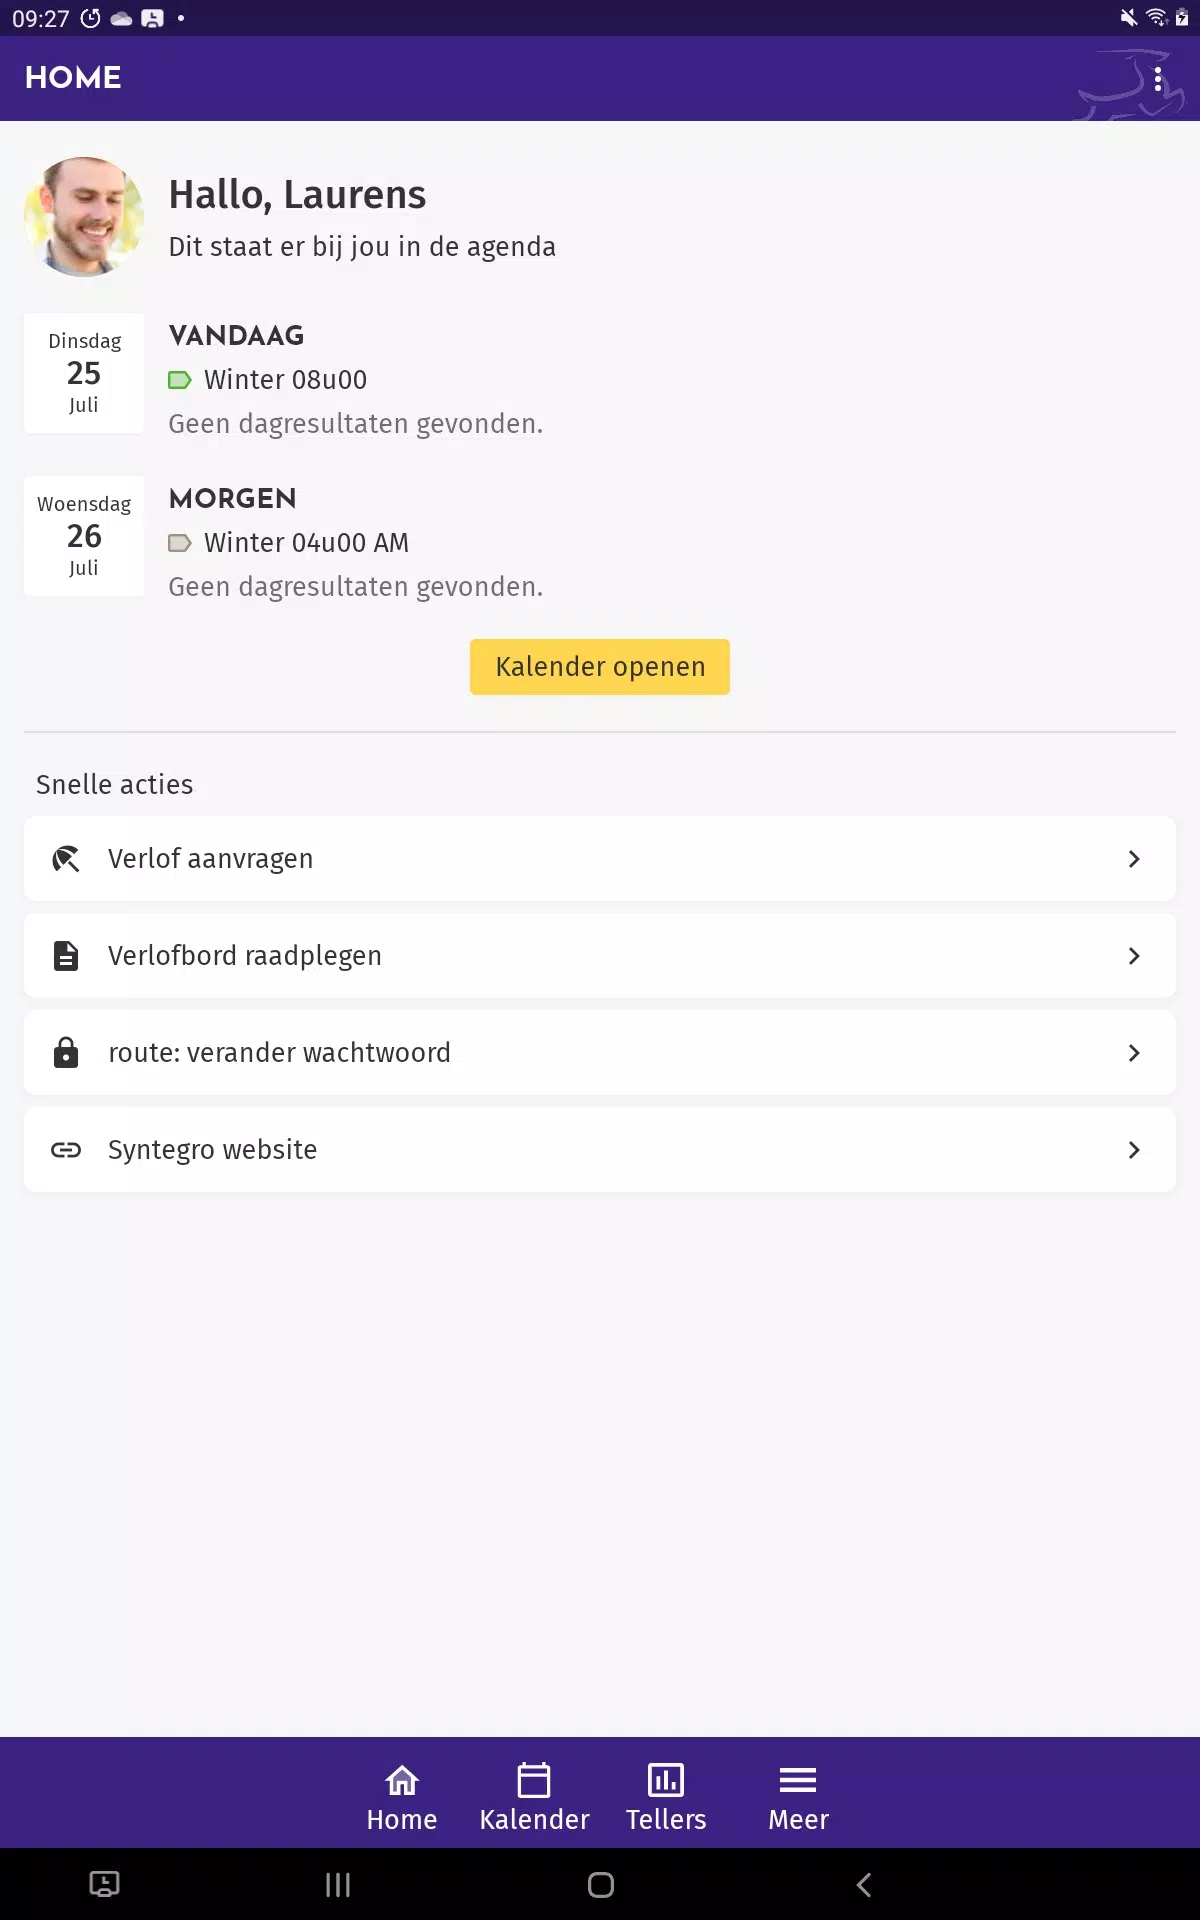Tap the link icon for Syntegro website

[x=66, y=1150]
